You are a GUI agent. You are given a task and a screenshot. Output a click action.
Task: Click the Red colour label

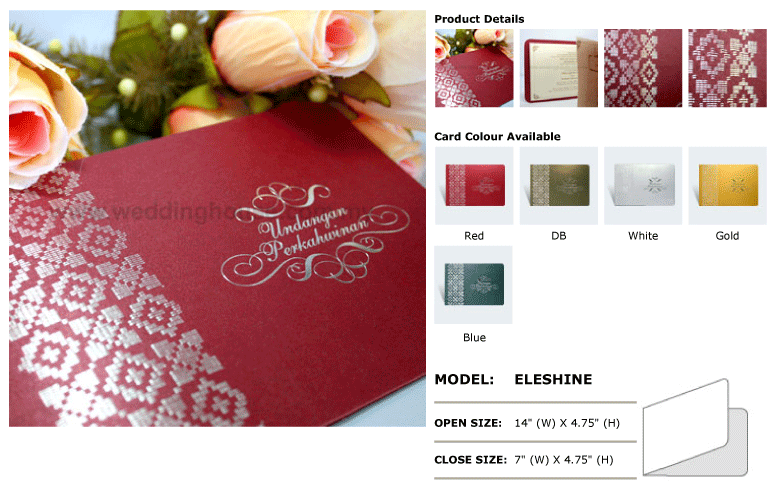[x=474, y=236]
